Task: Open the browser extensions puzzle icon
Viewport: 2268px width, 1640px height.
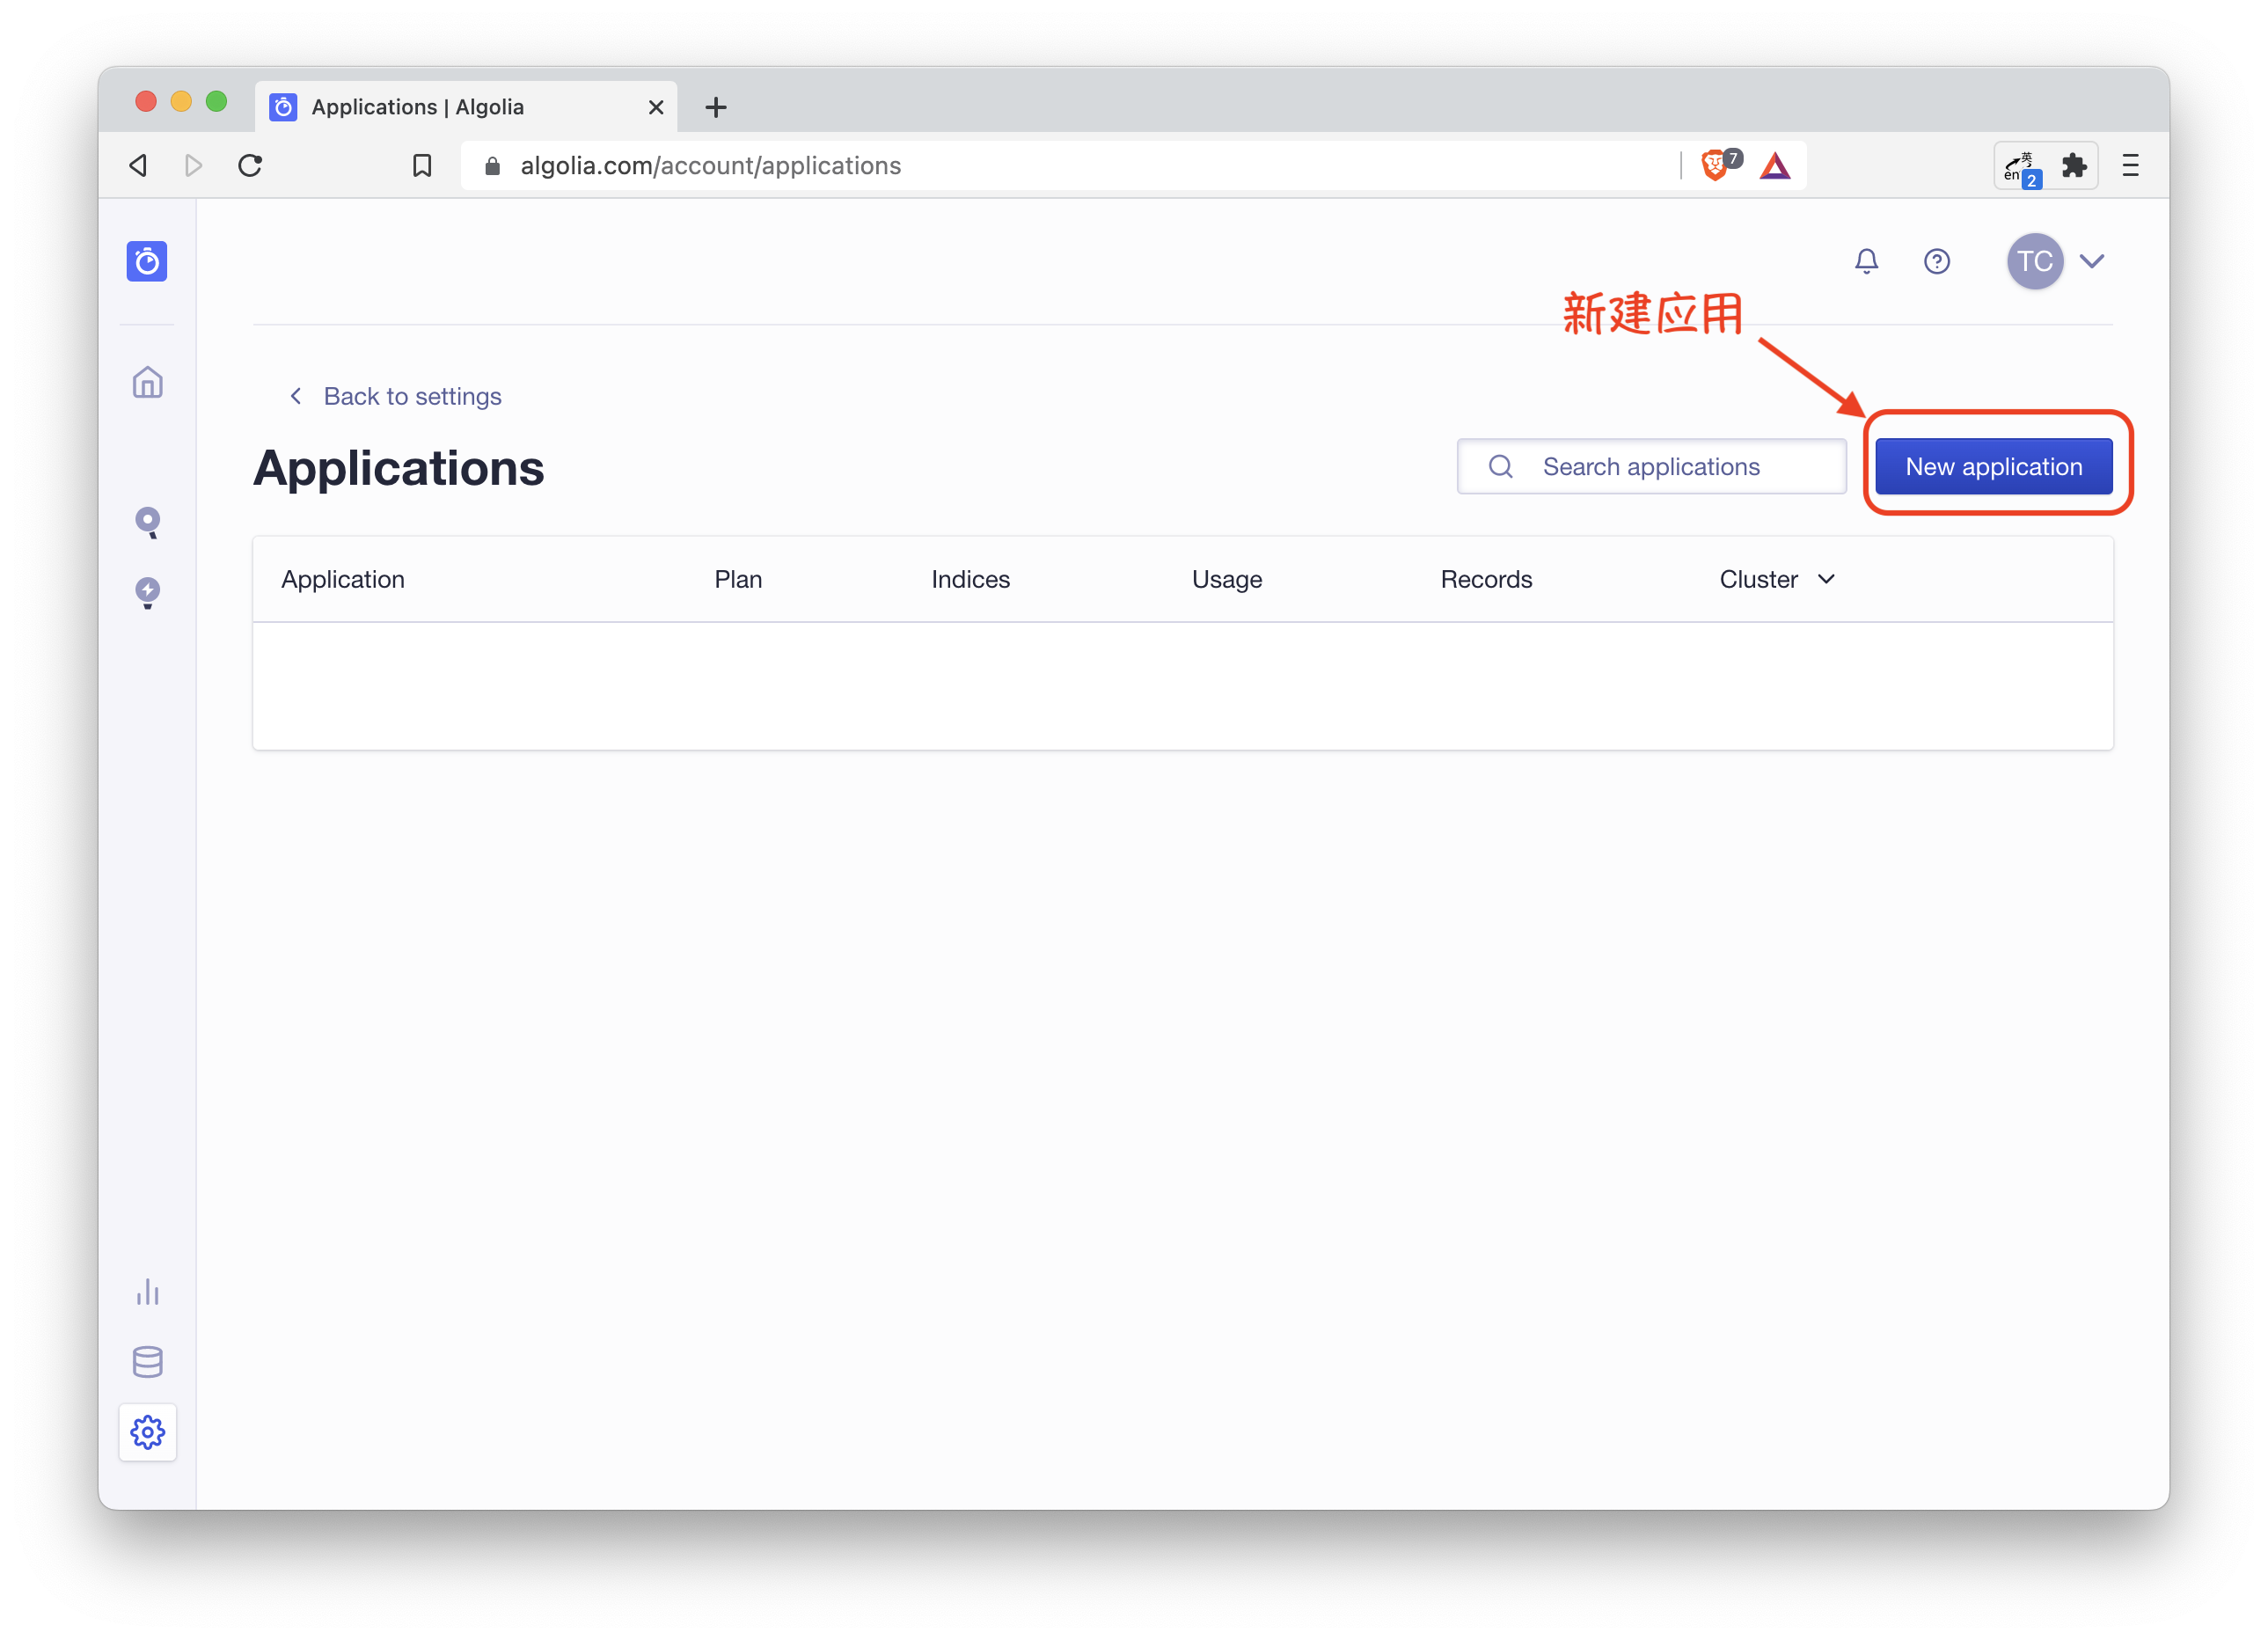Action: tap(2072, 165)
